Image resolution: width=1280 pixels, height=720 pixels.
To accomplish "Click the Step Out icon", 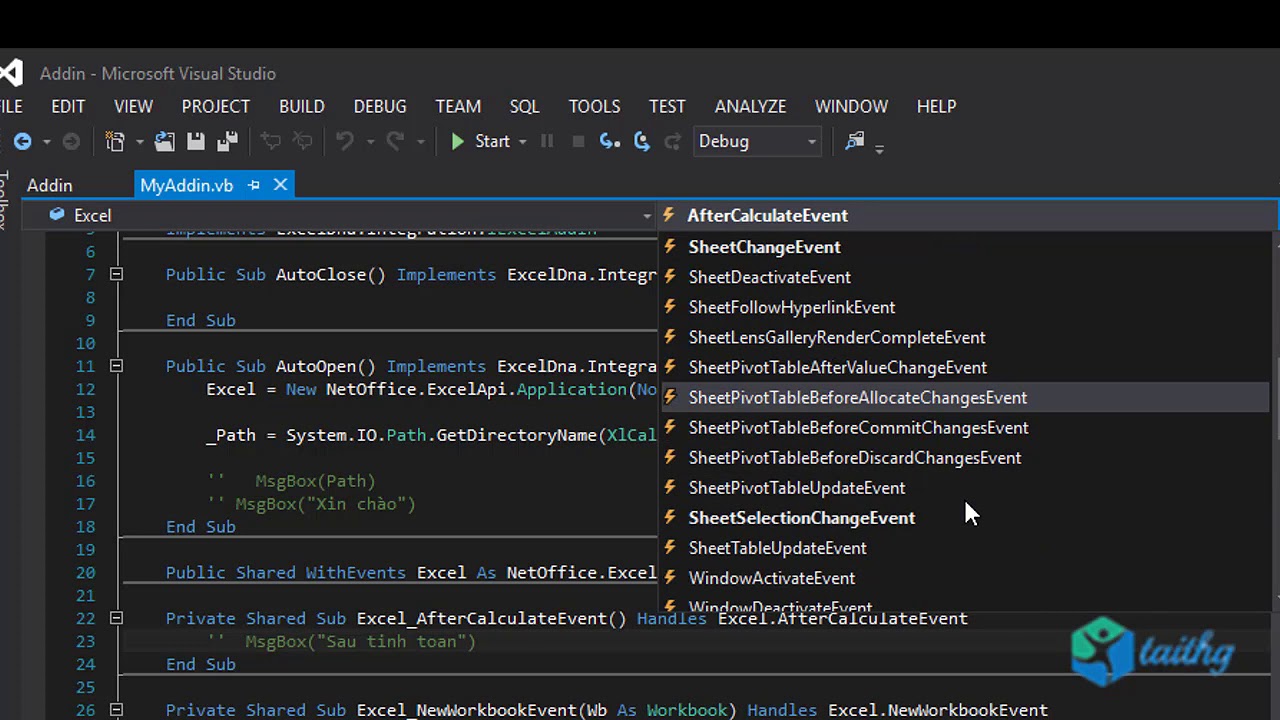I will click(673, 142).
